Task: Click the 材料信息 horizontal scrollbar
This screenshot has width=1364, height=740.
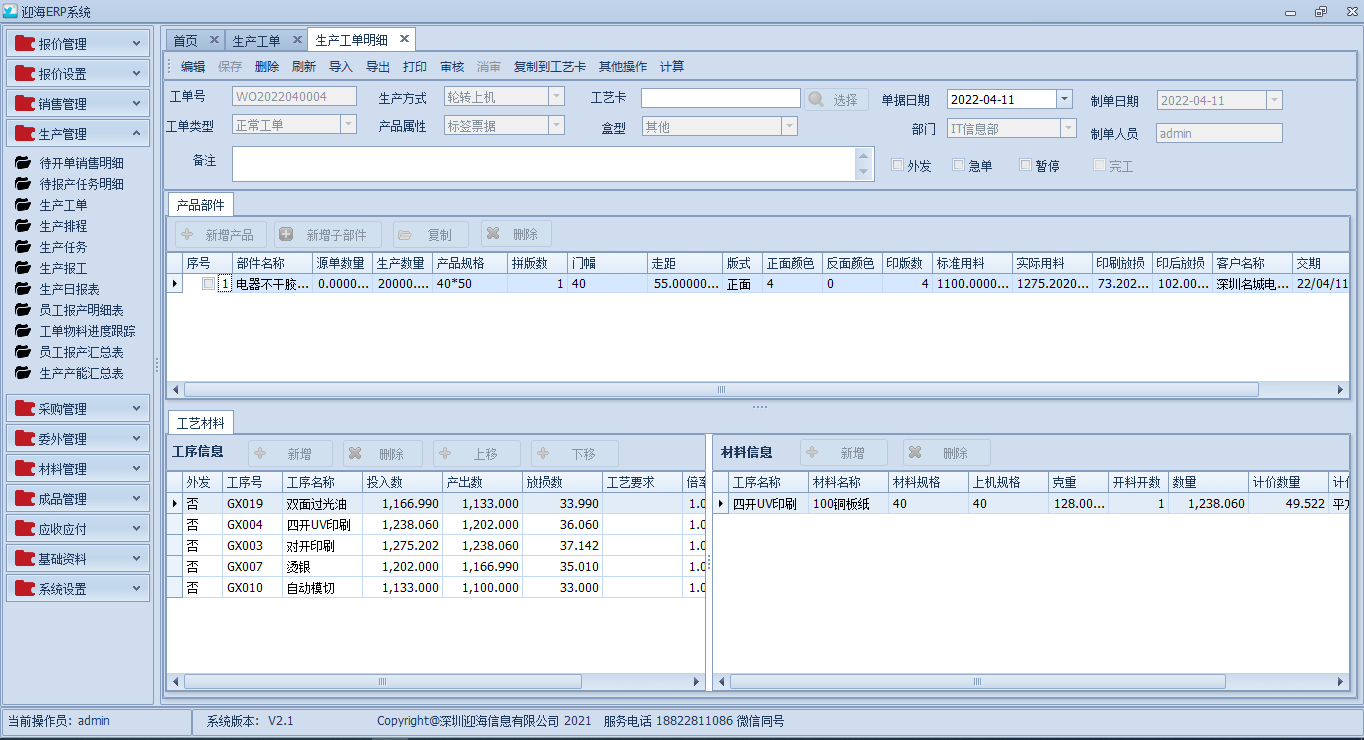Action: click(976, 682)
